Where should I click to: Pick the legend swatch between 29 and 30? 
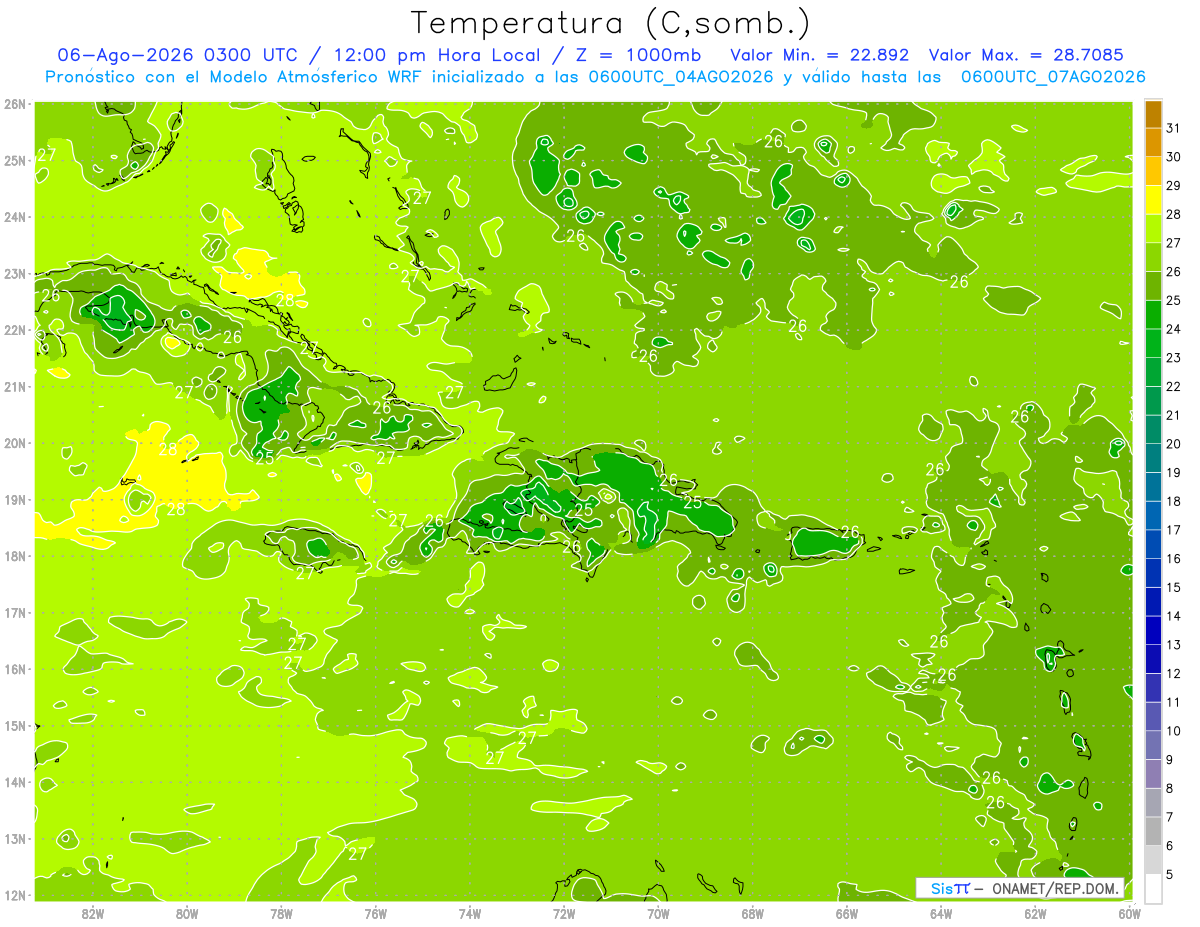tap(1153, 171)
